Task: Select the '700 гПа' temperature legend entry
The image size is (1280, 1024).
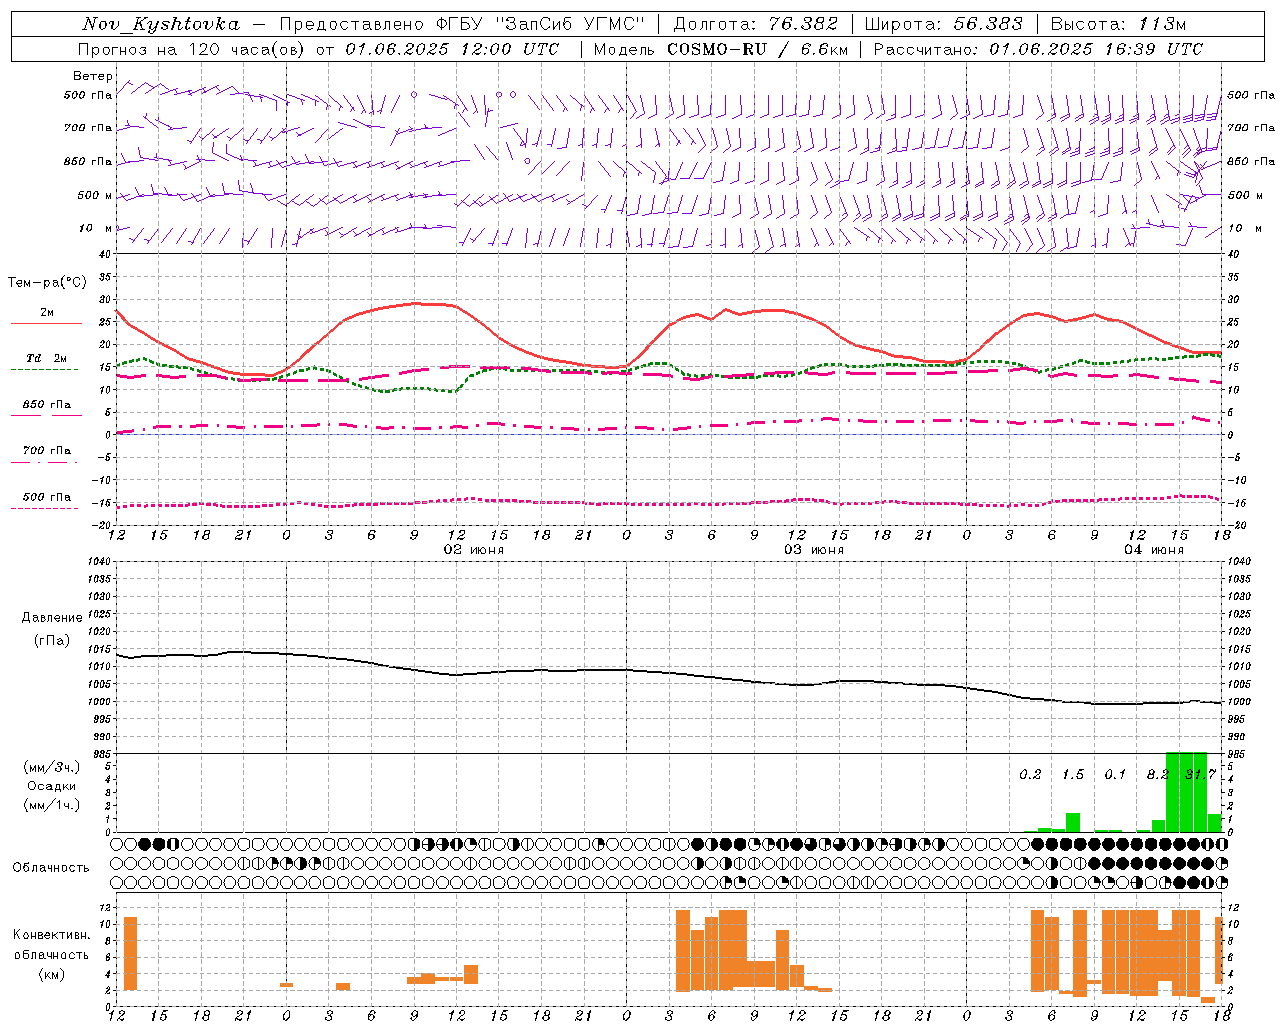Action: click(47, 451)
